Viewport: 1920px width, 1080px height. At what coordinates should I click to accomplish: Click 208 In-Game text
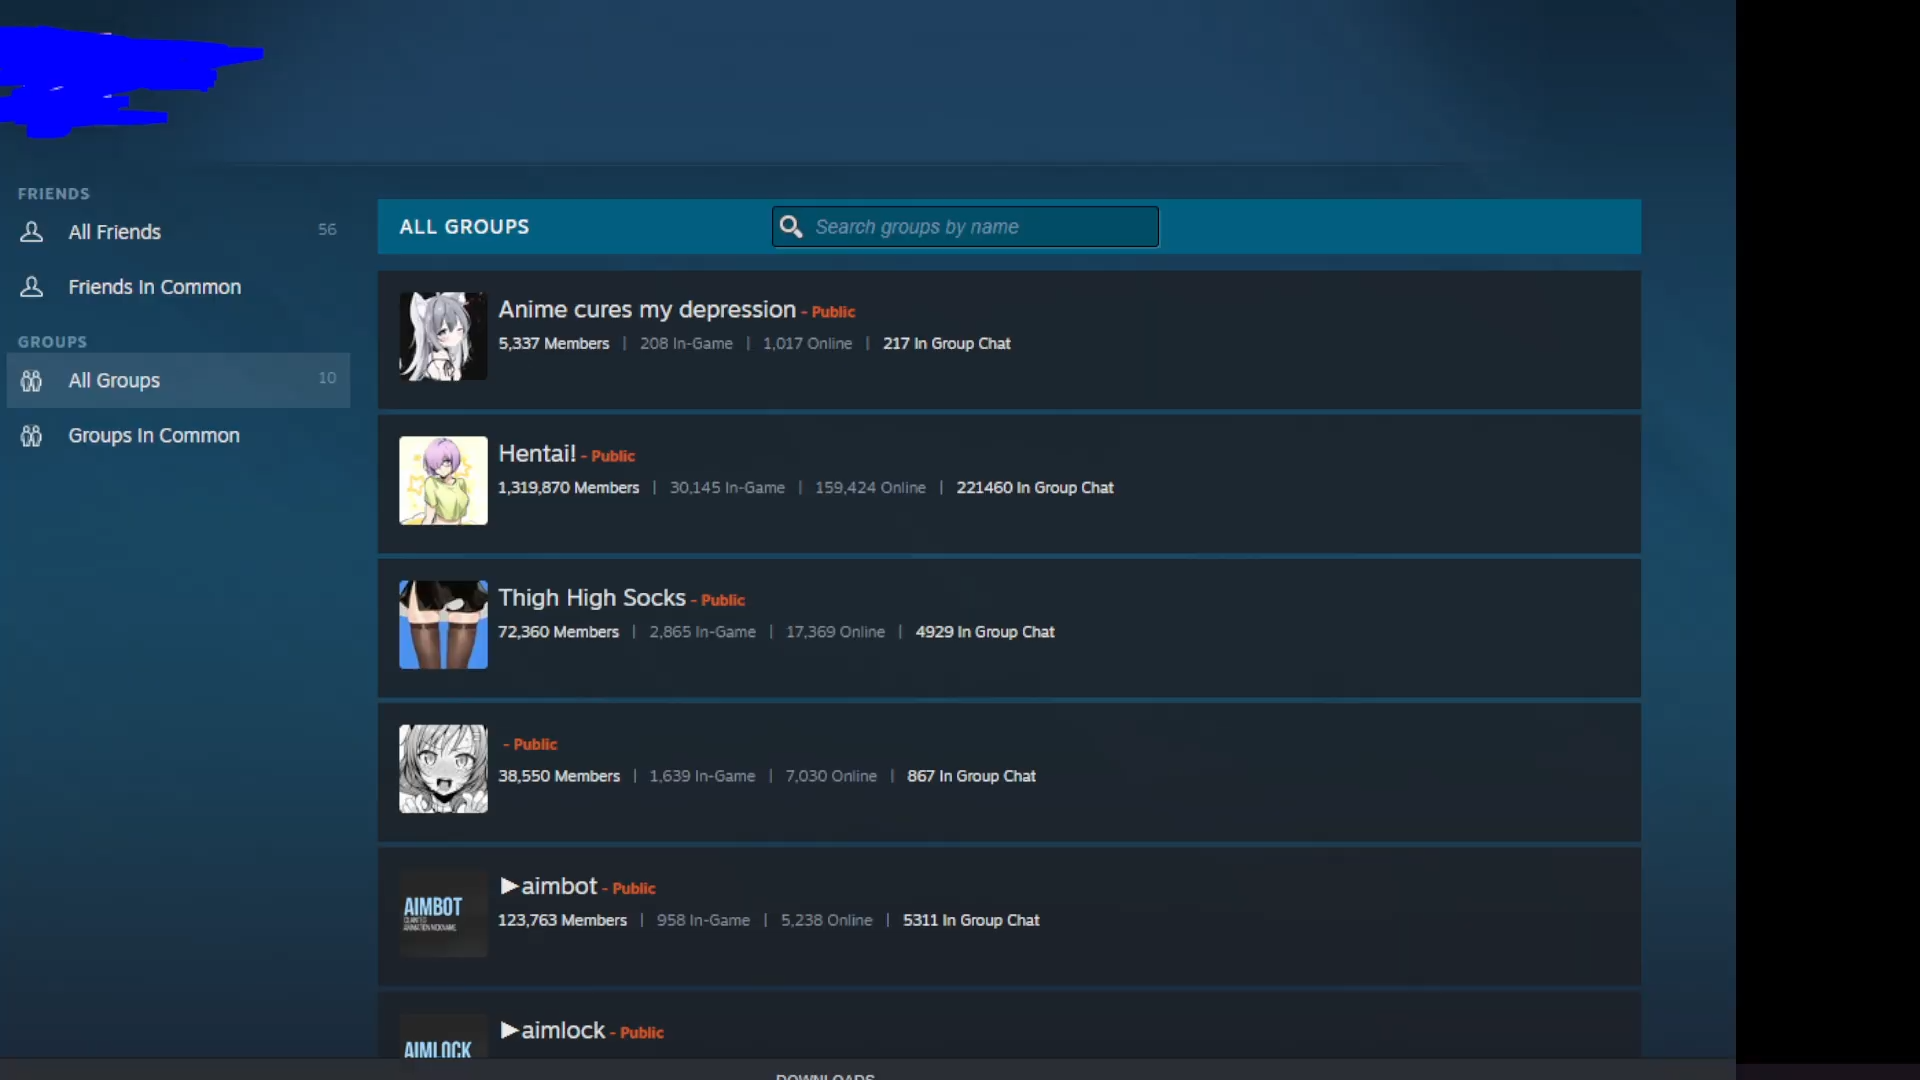tap(686, 343)
